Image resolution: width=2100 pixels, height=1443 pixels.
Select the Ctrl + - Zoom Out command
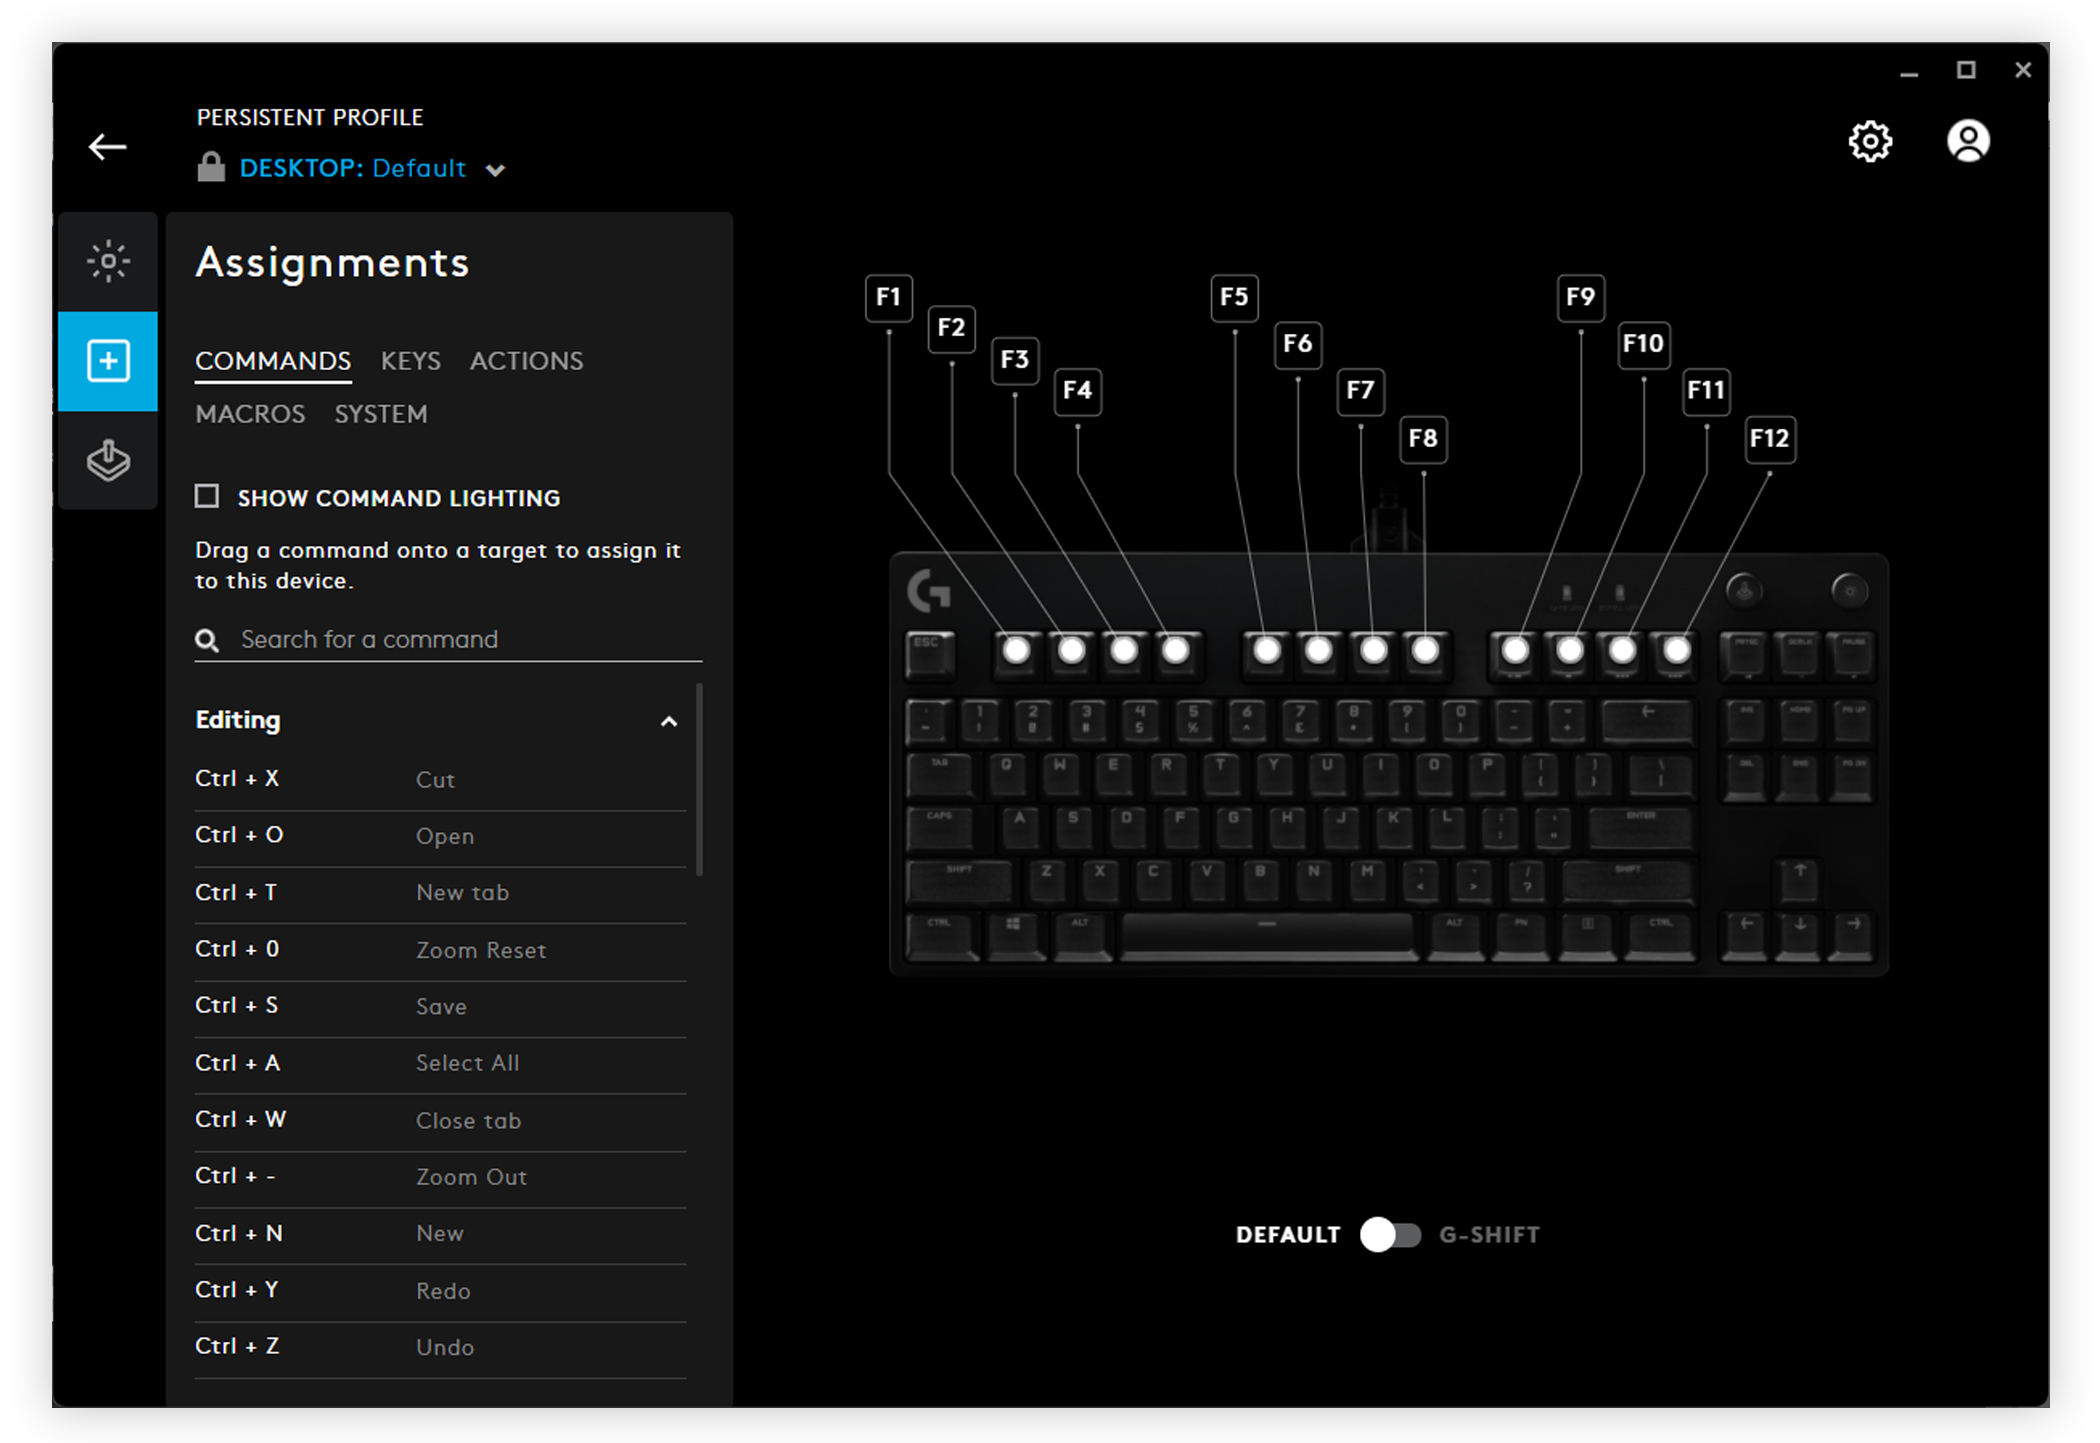[x=440, y=1177]
